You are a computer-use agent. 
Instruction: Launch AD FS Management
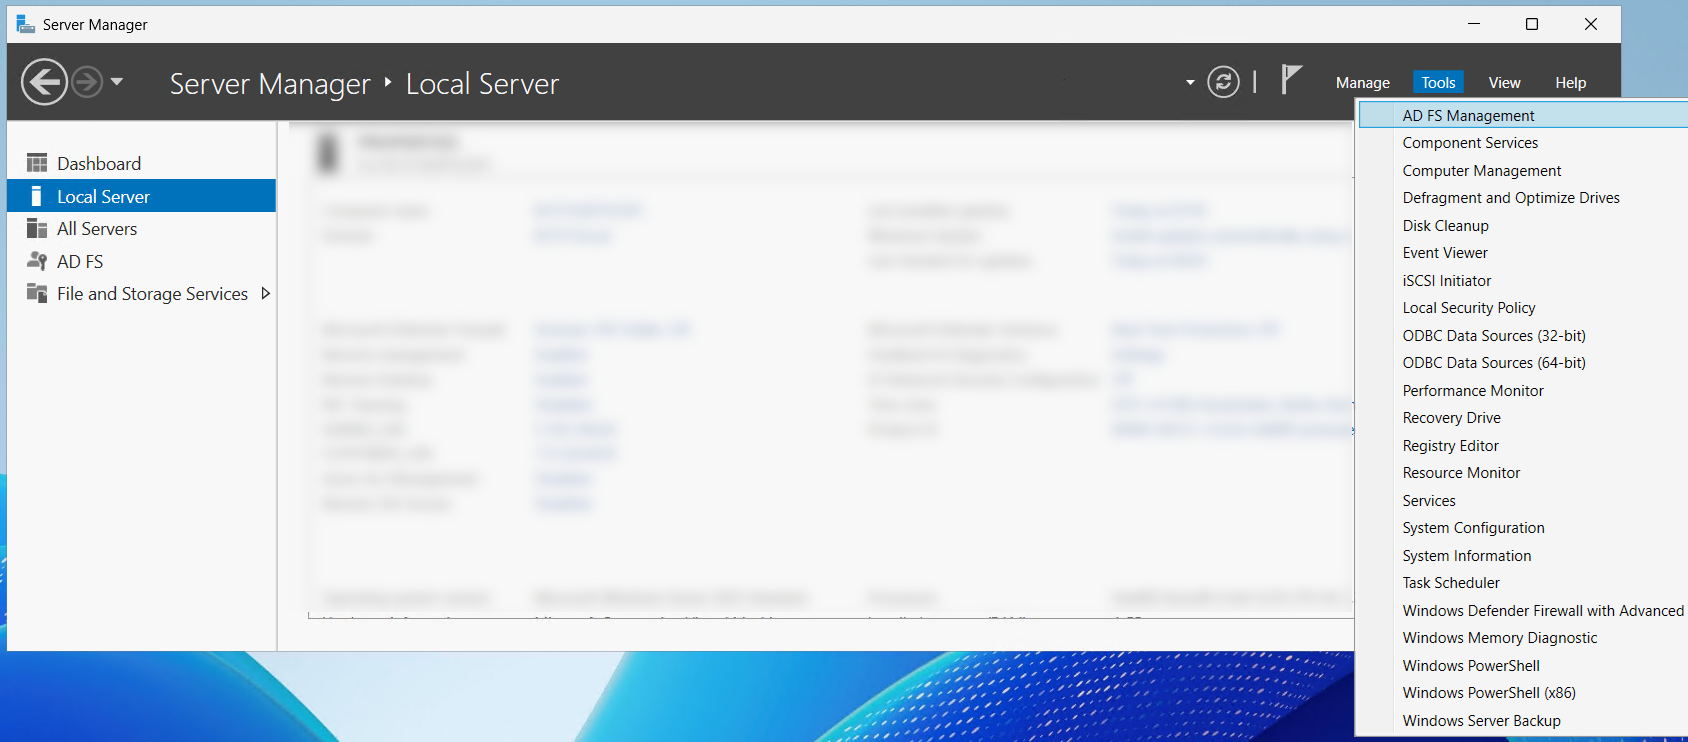coord(1523,116)
